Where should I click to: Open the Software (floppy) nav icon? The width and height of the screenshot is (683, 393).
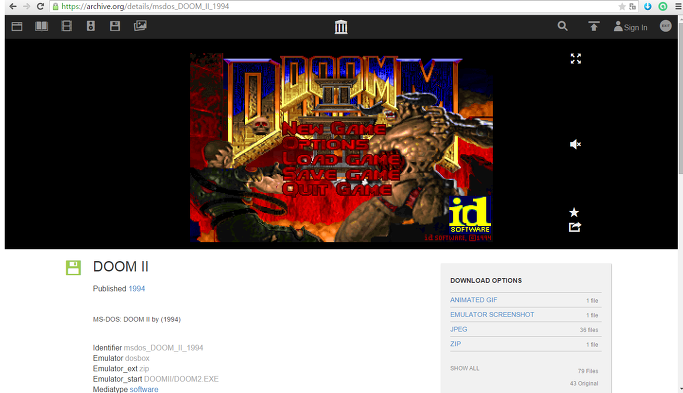(x=115, y=26)
